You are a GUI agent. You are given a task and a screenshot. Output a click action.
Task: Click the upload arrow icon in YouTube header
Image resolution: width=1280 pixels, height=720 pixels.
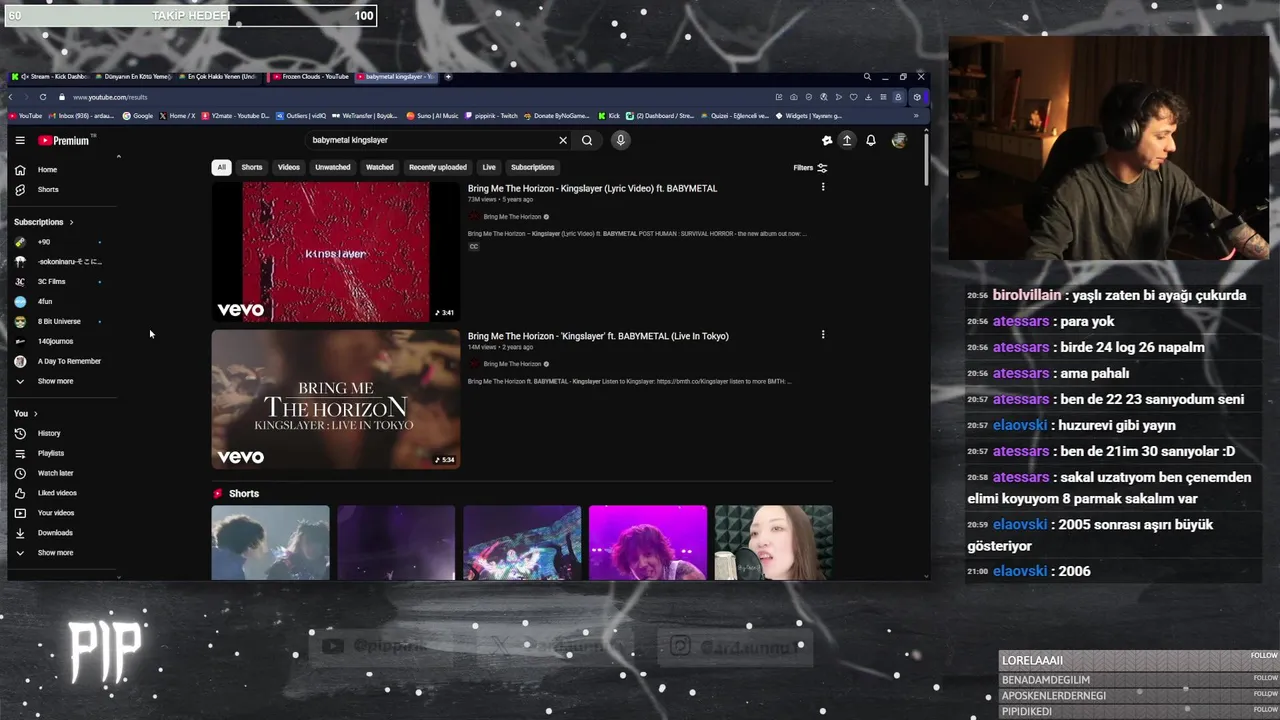point(847,141)
